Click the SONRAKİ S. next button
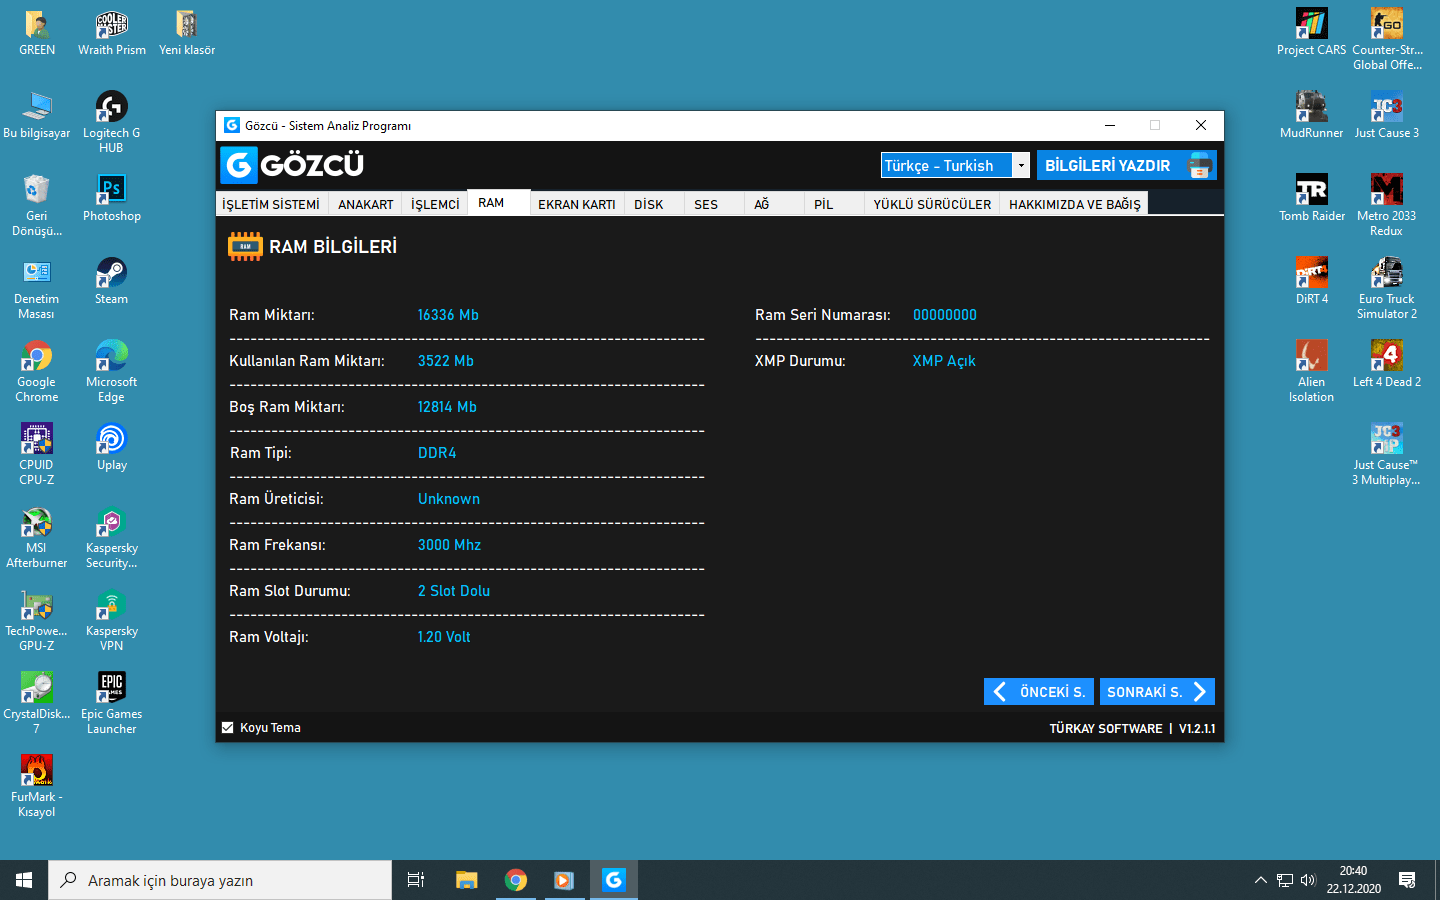The image size is (1440, 900). pos(1157,692)
